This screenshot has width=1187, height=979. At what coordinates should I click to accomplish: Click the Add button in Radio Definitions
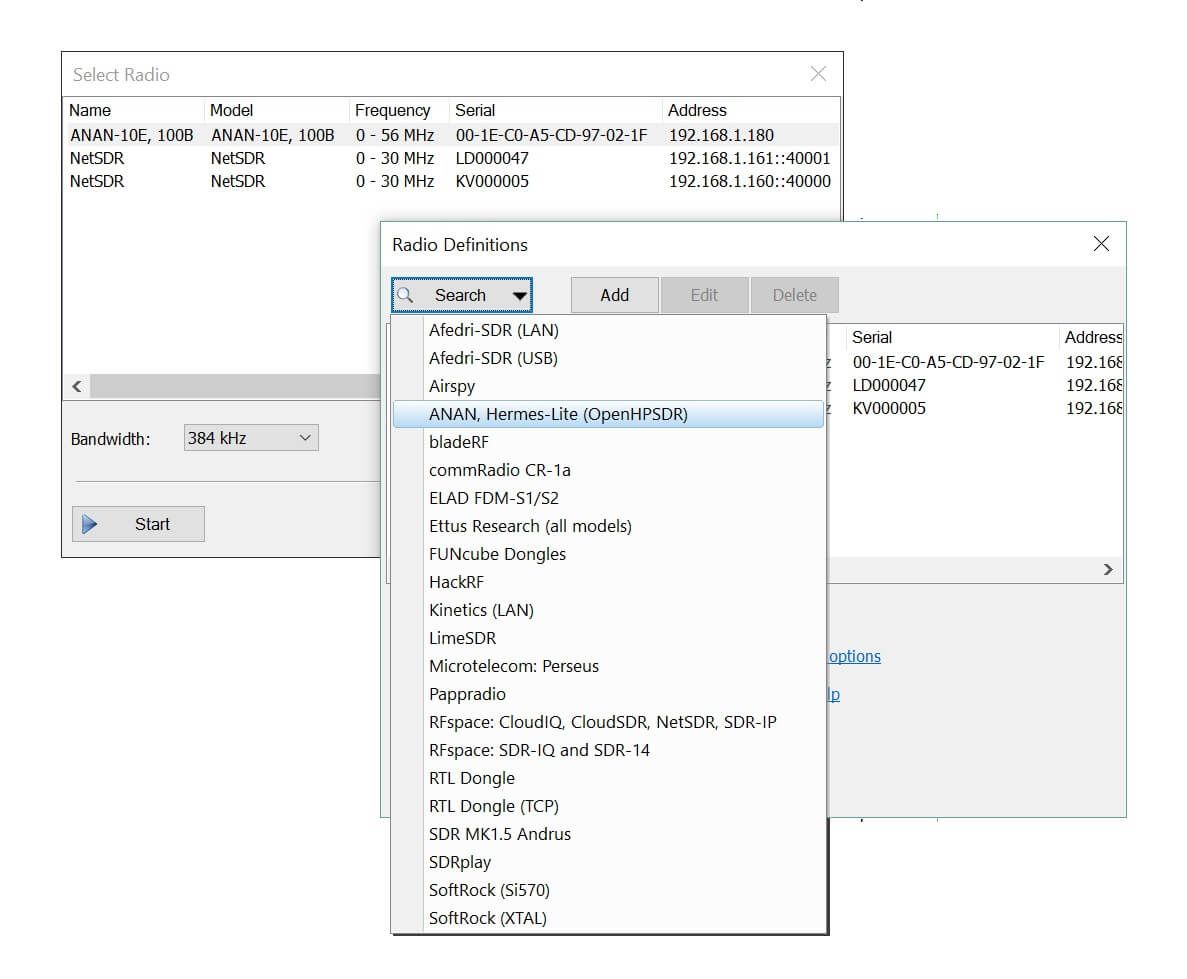(x=613, y=295)
